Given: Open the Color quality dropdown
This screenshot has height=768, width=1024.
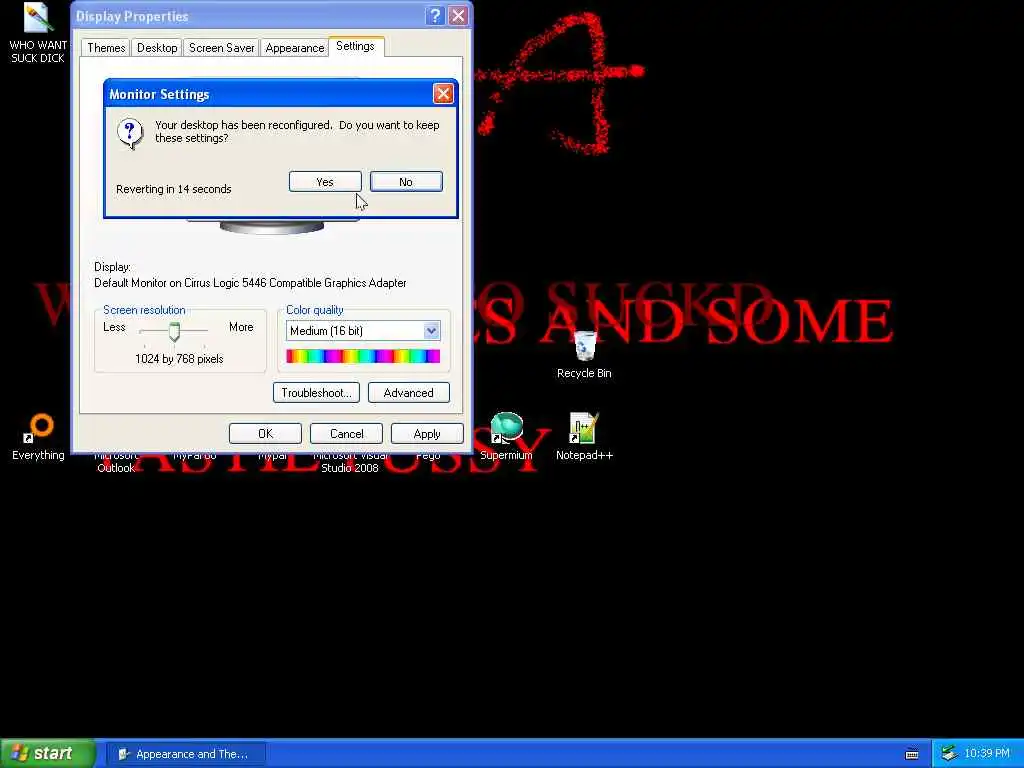Looking at the screenshot, I should coord(431,330).
